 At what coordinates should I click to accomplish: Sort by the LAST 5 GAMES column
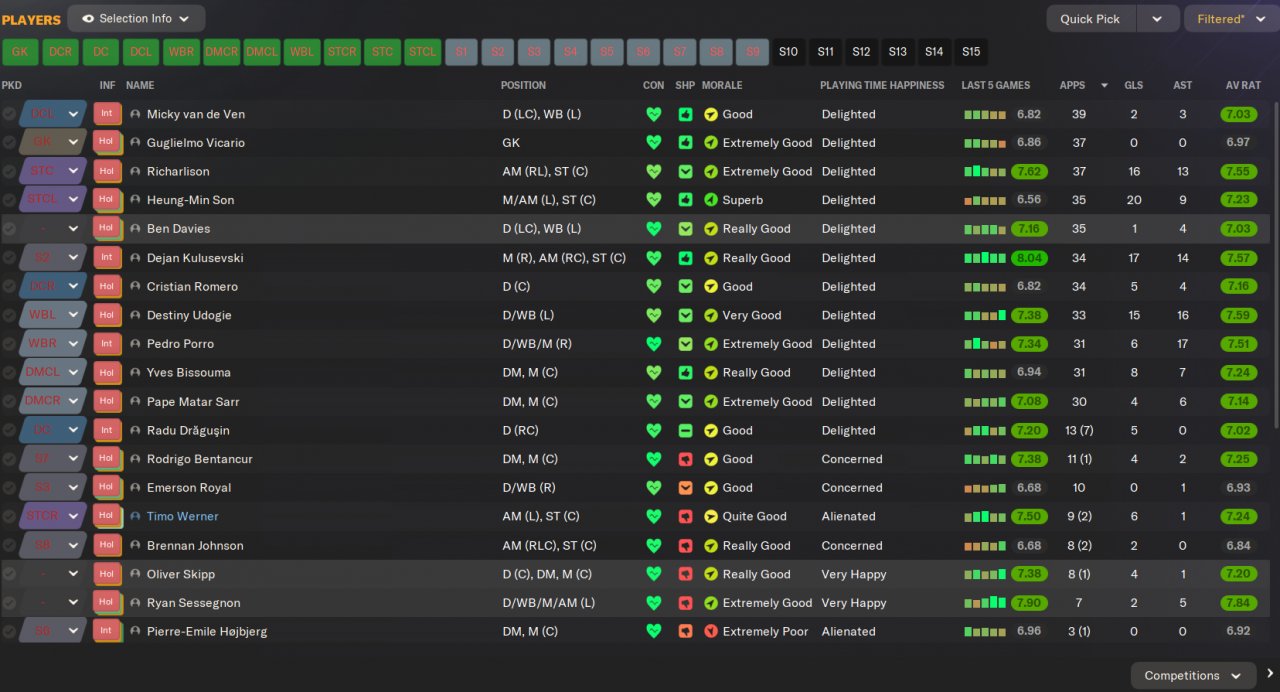point(995,85)
